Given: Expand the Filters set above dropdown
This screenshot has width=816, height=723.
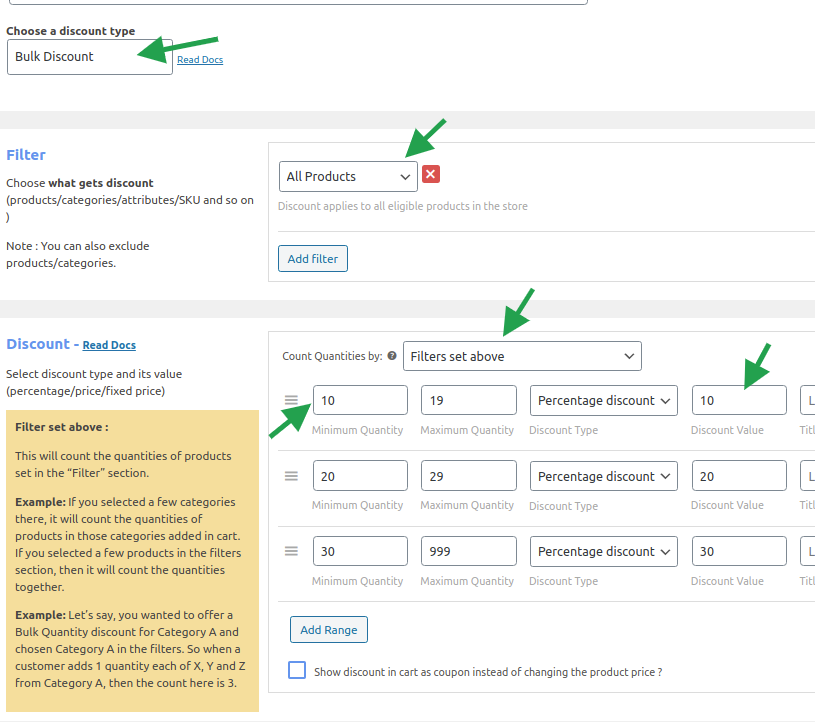Looking at the screenshot, I should 522,356.
